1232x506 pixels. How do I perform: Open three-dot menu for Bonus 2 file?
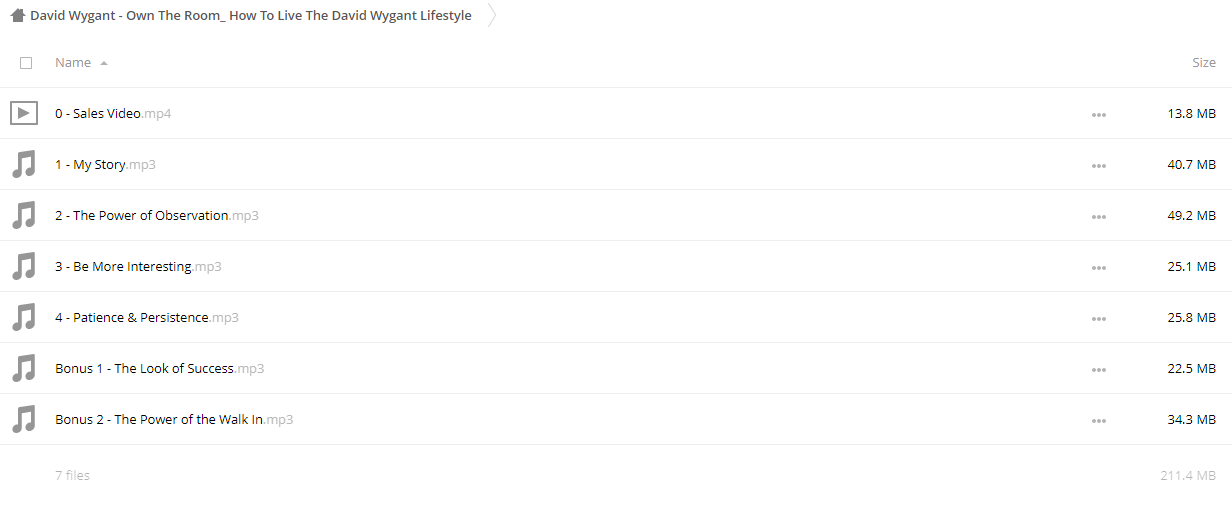pyautogui.click(x=1099, y=420)
